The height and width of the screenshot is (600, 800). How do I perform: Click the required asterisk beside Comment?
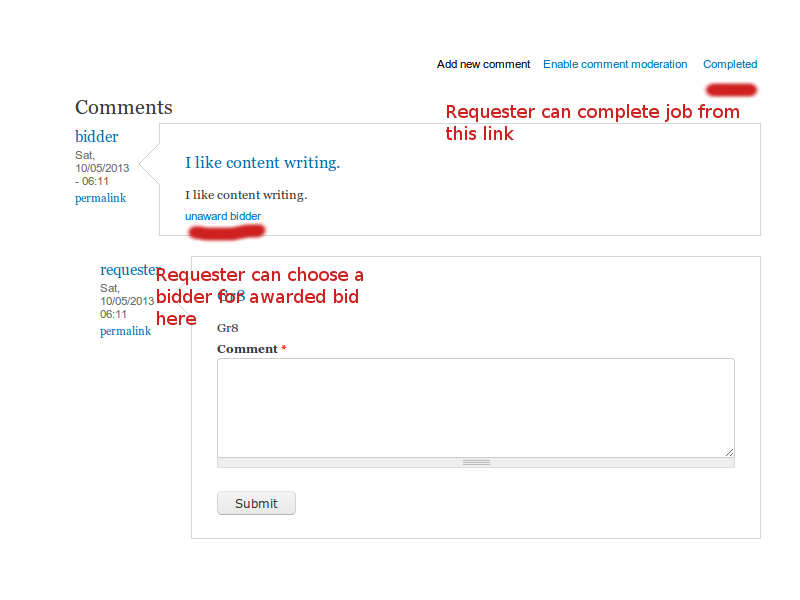point(283,348)
